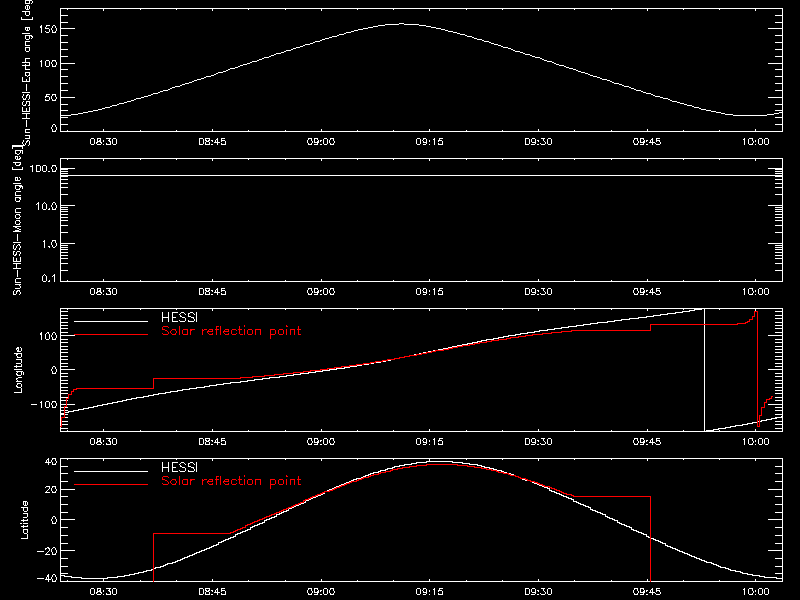Screen dimensions: 800x600
Task: Click 08:45 under the Moon angle plot
Action: coord(212,291)
